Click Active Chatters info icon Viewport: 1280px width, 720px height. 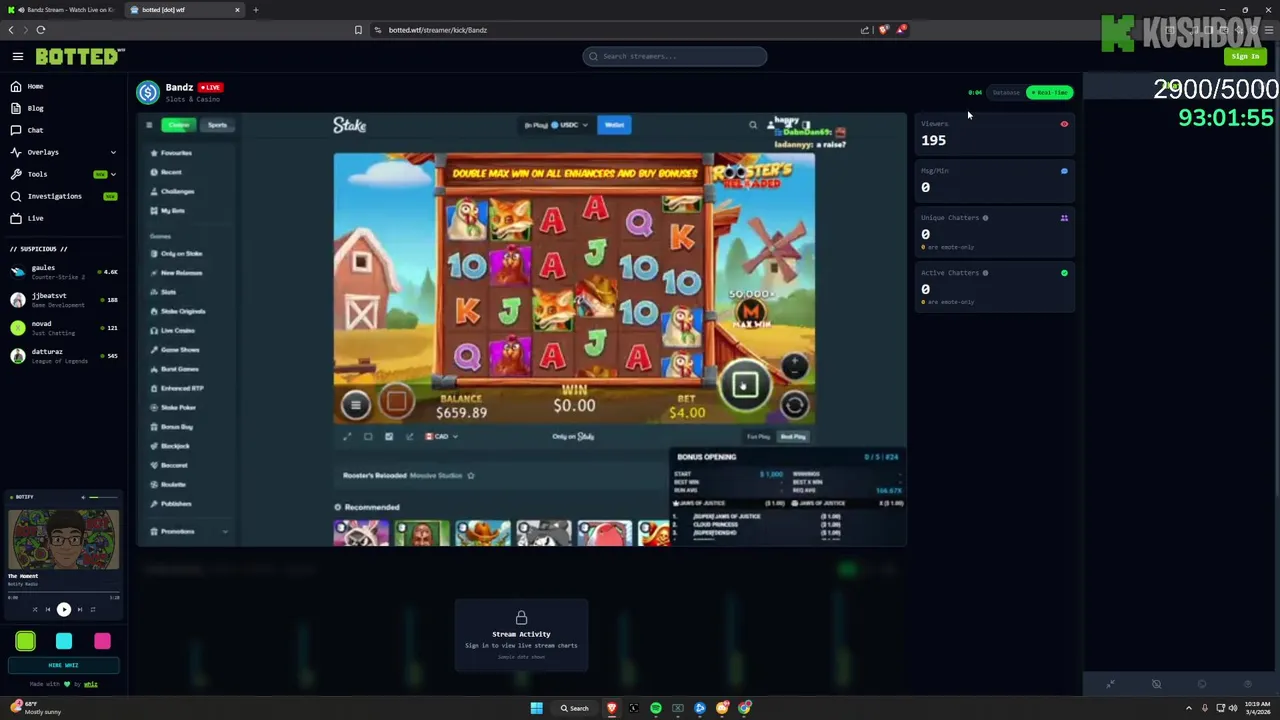coord(985,273)
